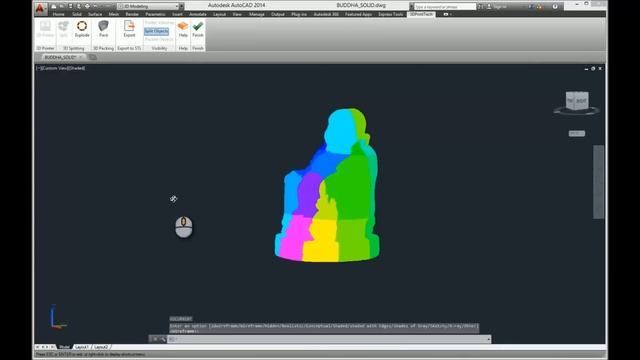The image size is (640, 360).
Task: Open the View ribbon tab
Action: pos(237,14)
